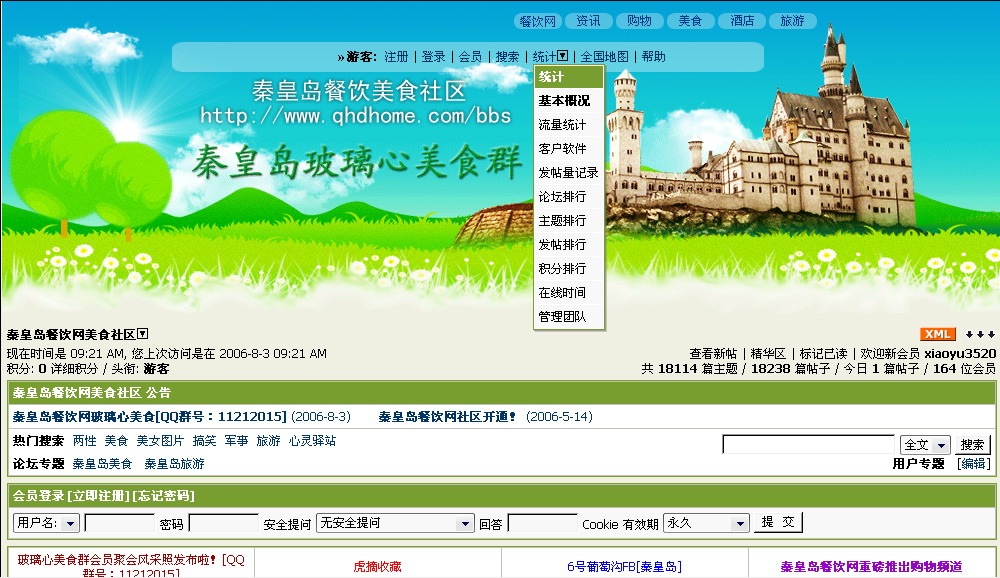This screenshot has width=1000, height=578.
Task: Open forum topic 秦皇岛美食
Action: [x=102, y=464]
